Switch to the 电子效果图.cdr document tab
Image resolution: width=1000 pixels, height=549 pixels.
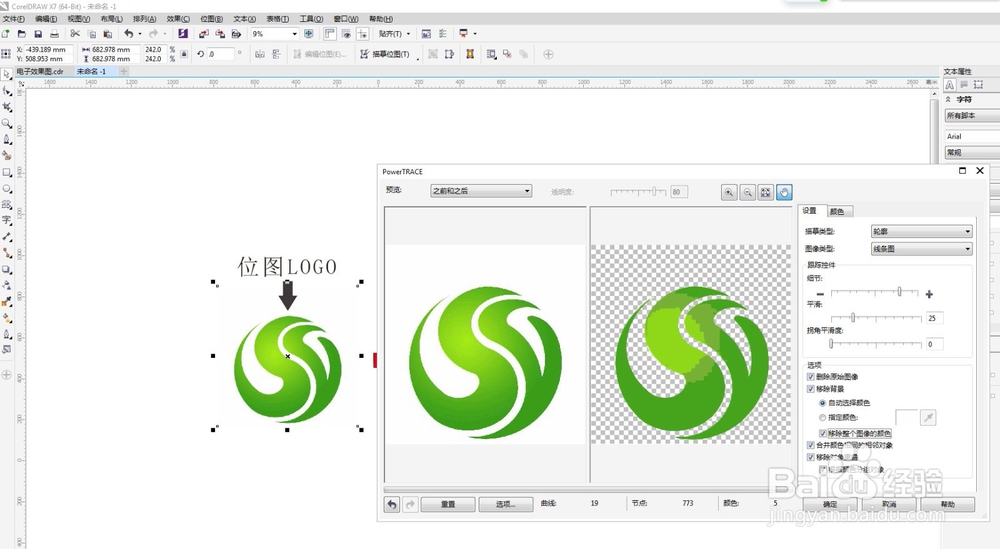point(40,71)
